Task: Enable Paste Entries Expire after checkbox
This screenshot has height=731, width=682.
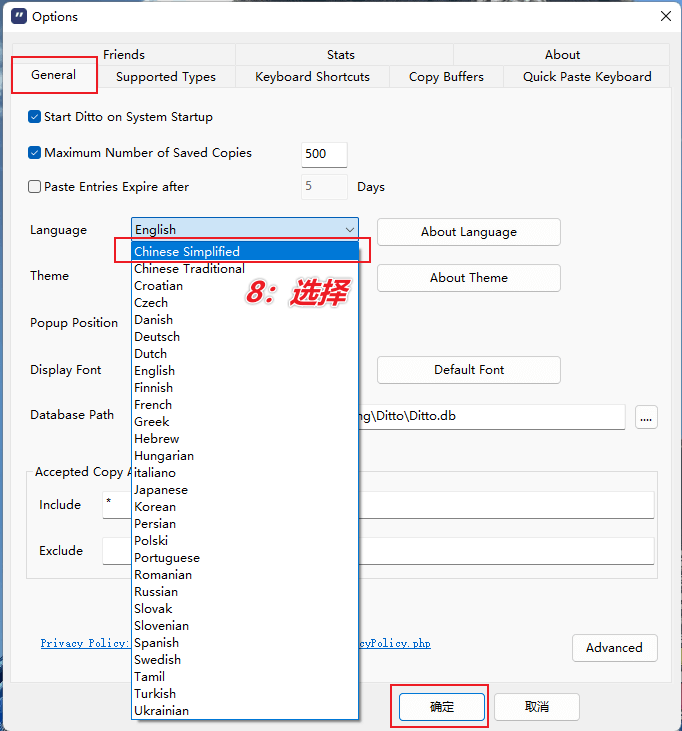Action: pos(35,187)
